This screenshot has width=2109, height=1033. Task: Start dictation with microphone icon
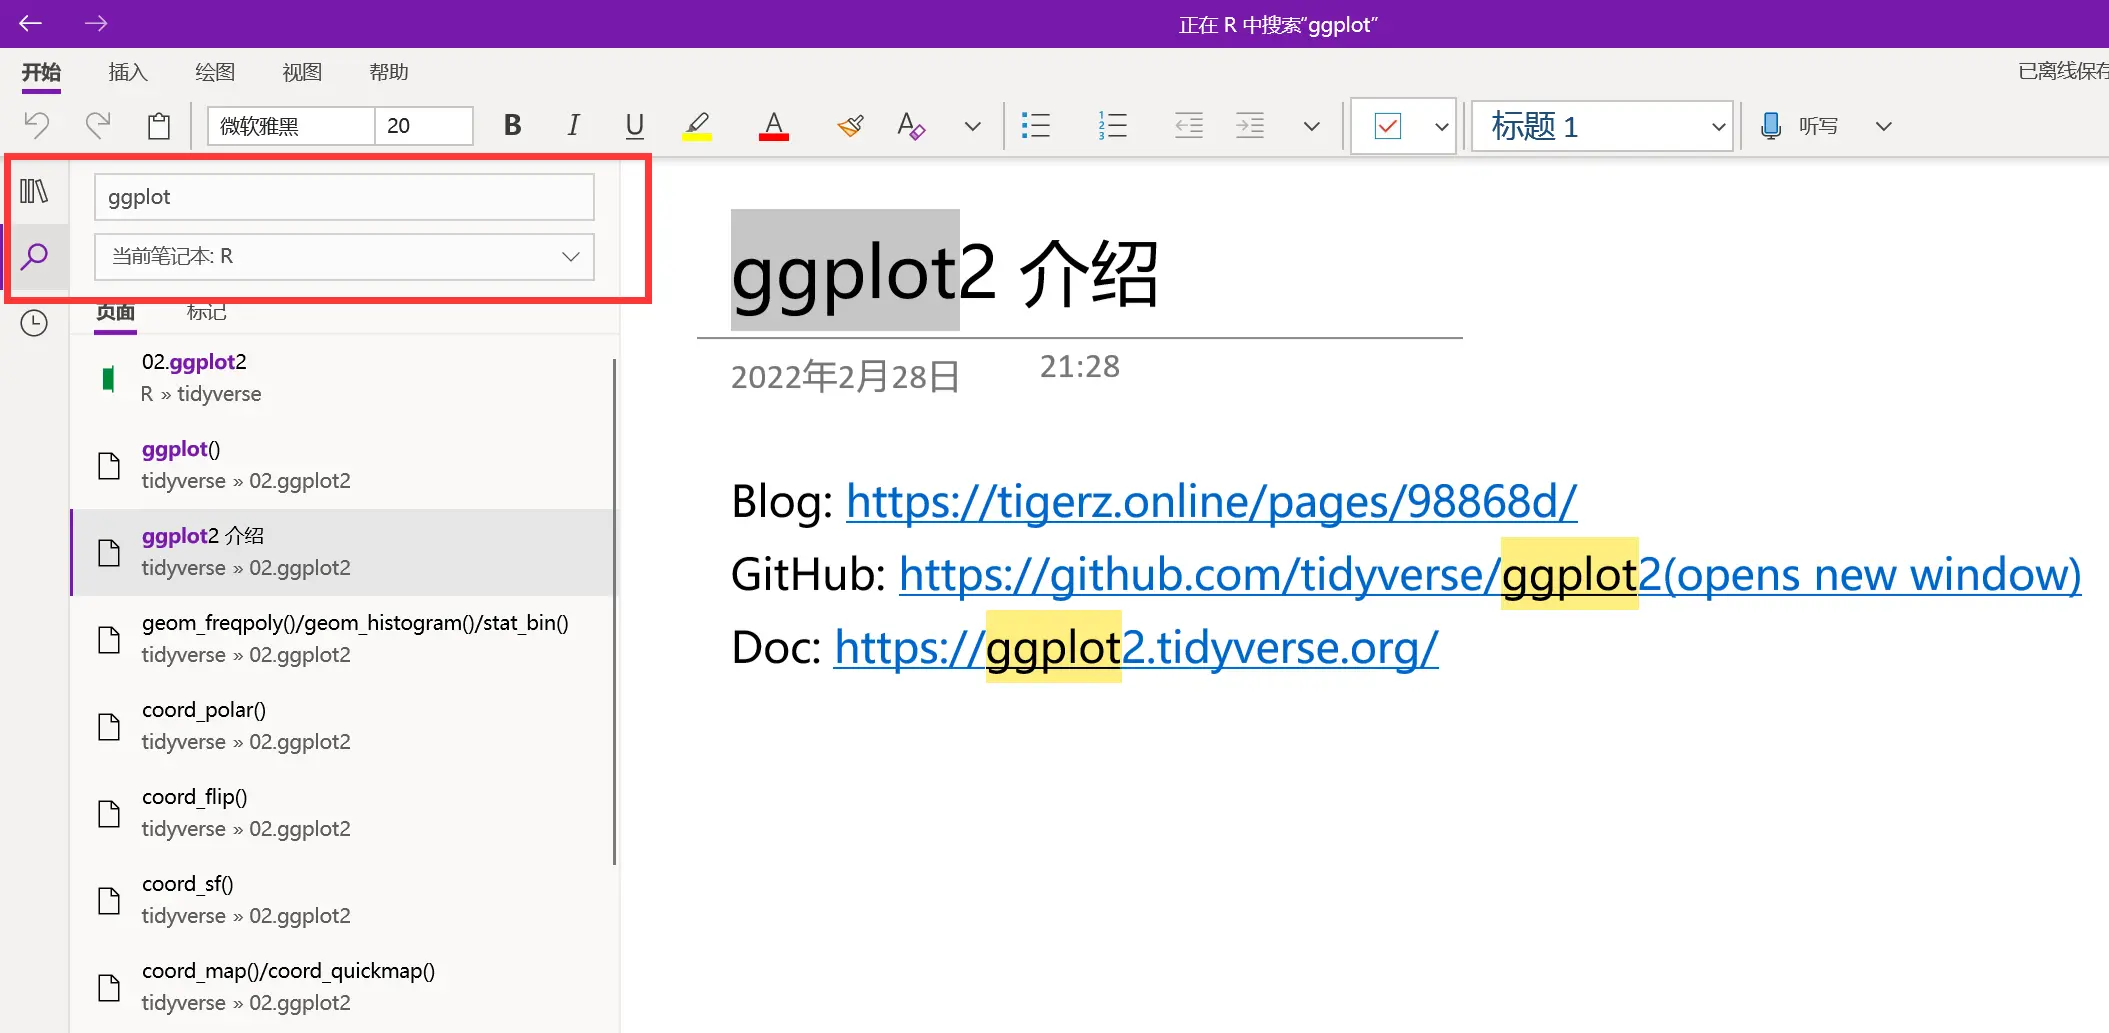[x=1770, y=126]
